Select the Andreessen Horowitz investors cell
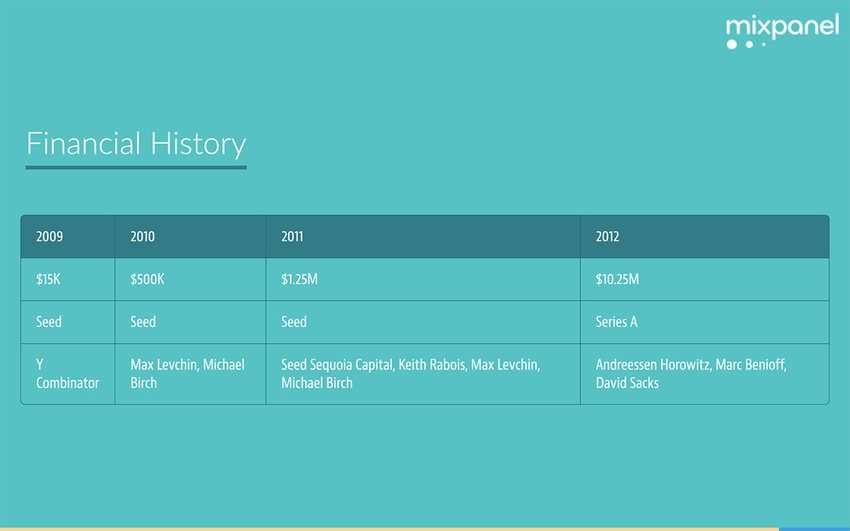Viewport: 850px width, 531px height. click(x=705, y=374)
